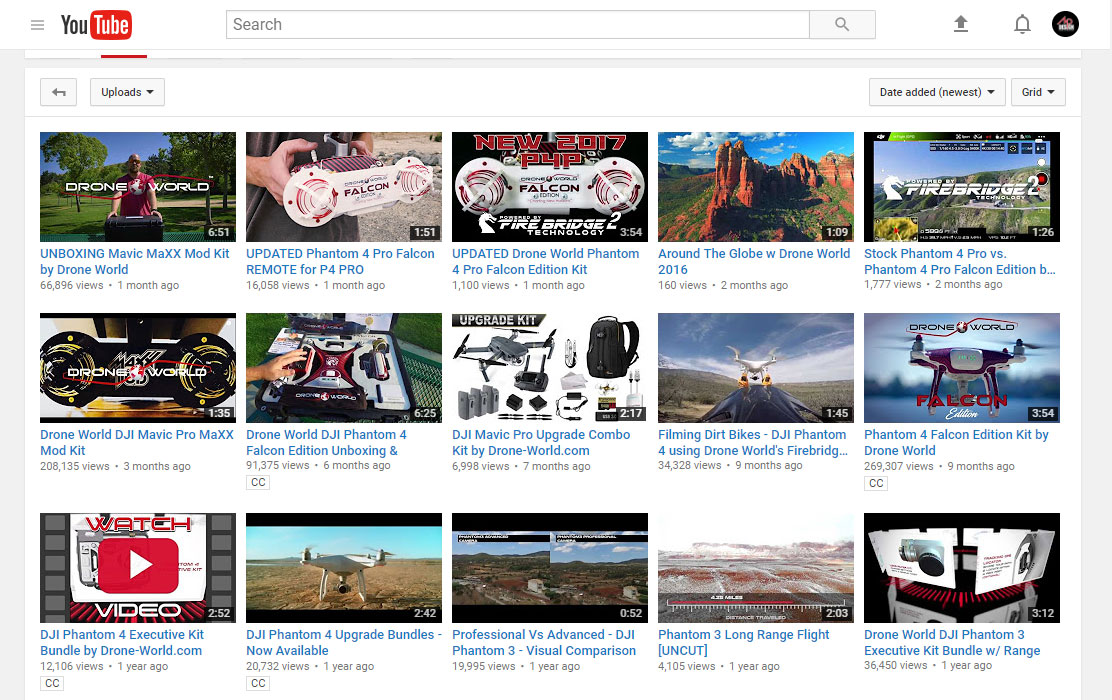Open 'Professional Vs Advanced - DJI Phantom 3' link
This screenshot has width=1112, height=700.
point(544,643)
